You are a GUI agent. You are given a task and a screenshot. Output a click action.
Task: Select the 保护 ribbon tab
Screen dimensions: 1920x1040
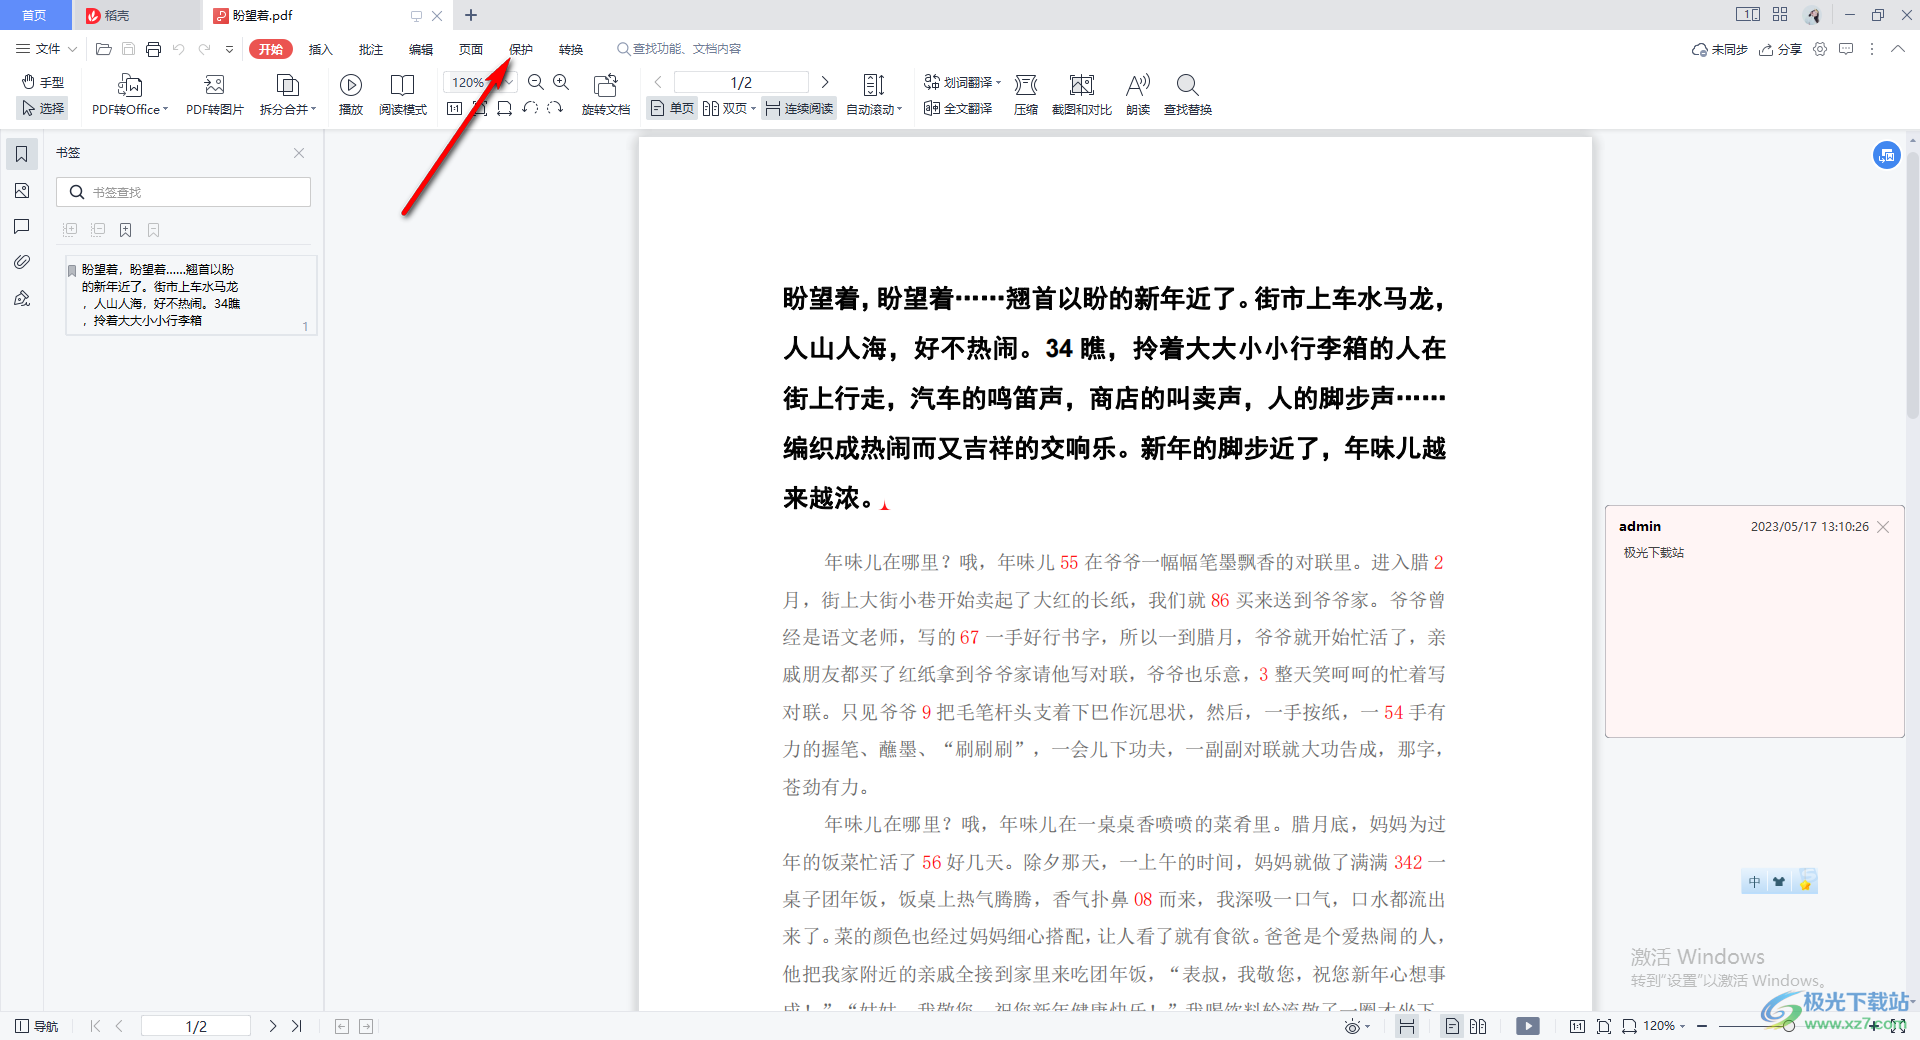(521, 49)
